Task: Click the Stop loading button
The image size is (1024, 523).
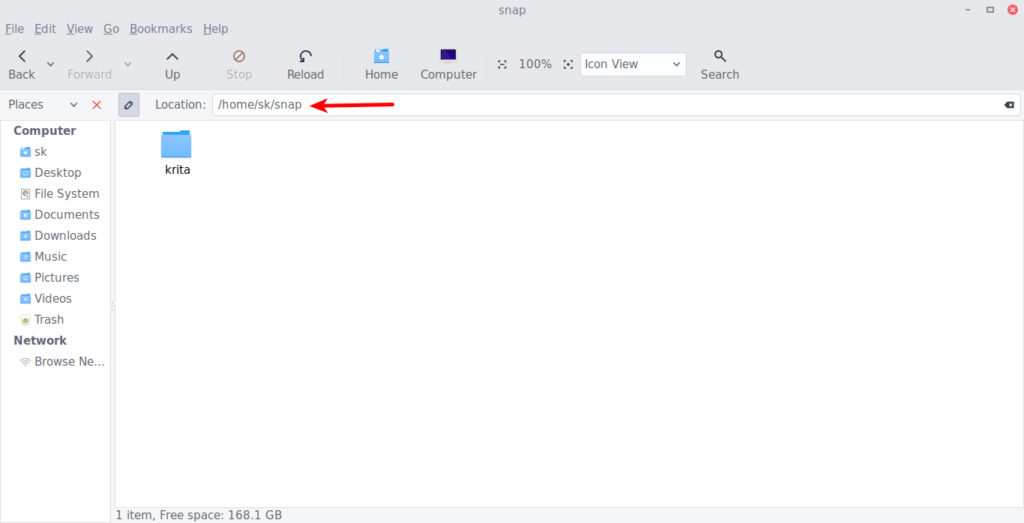Action: [239, 65]
